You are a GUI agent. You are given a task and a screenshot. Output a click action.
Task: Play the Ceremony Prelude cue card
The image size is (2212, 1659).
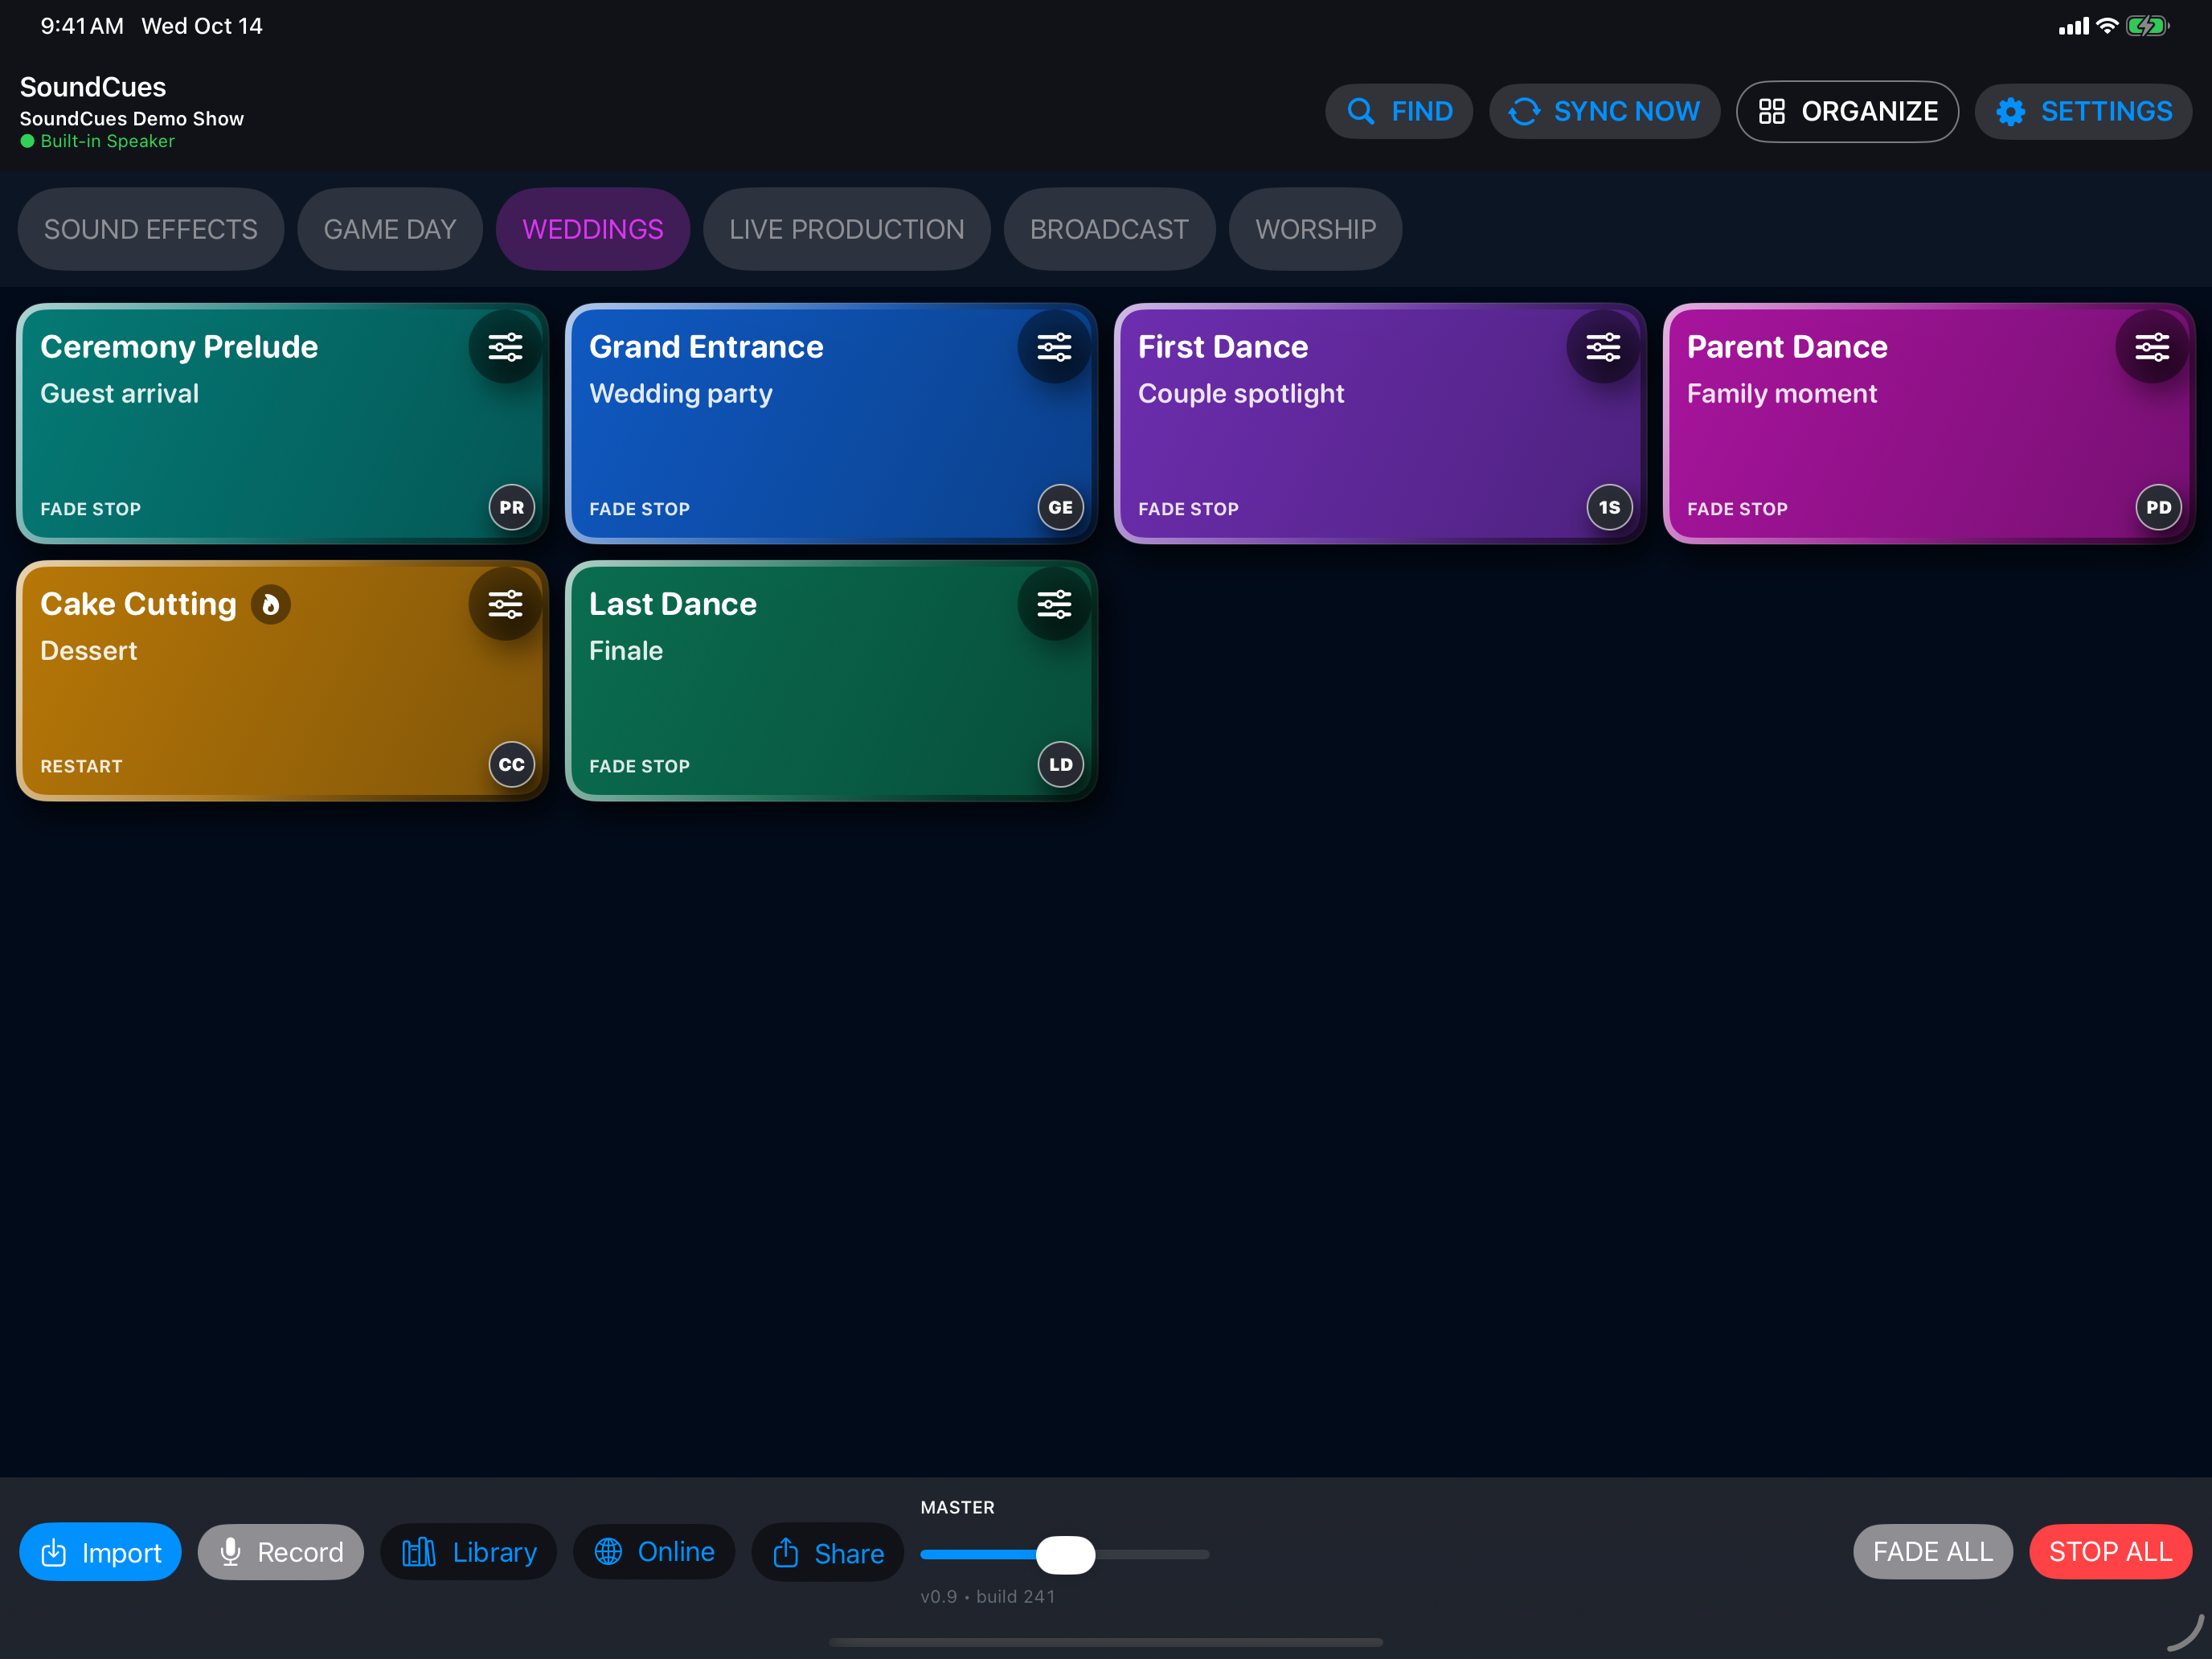coord(282,424)
